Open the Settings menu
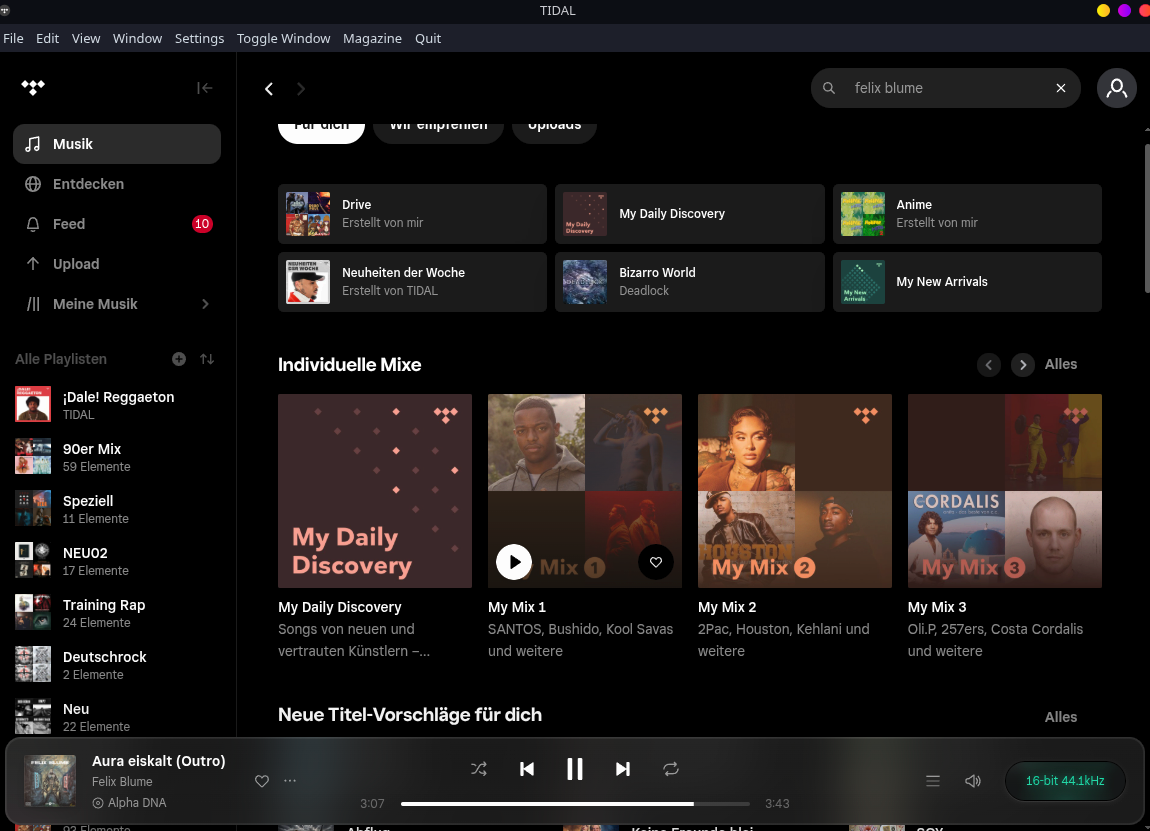This screenshot has width=1150, height=831. [199, 38]
